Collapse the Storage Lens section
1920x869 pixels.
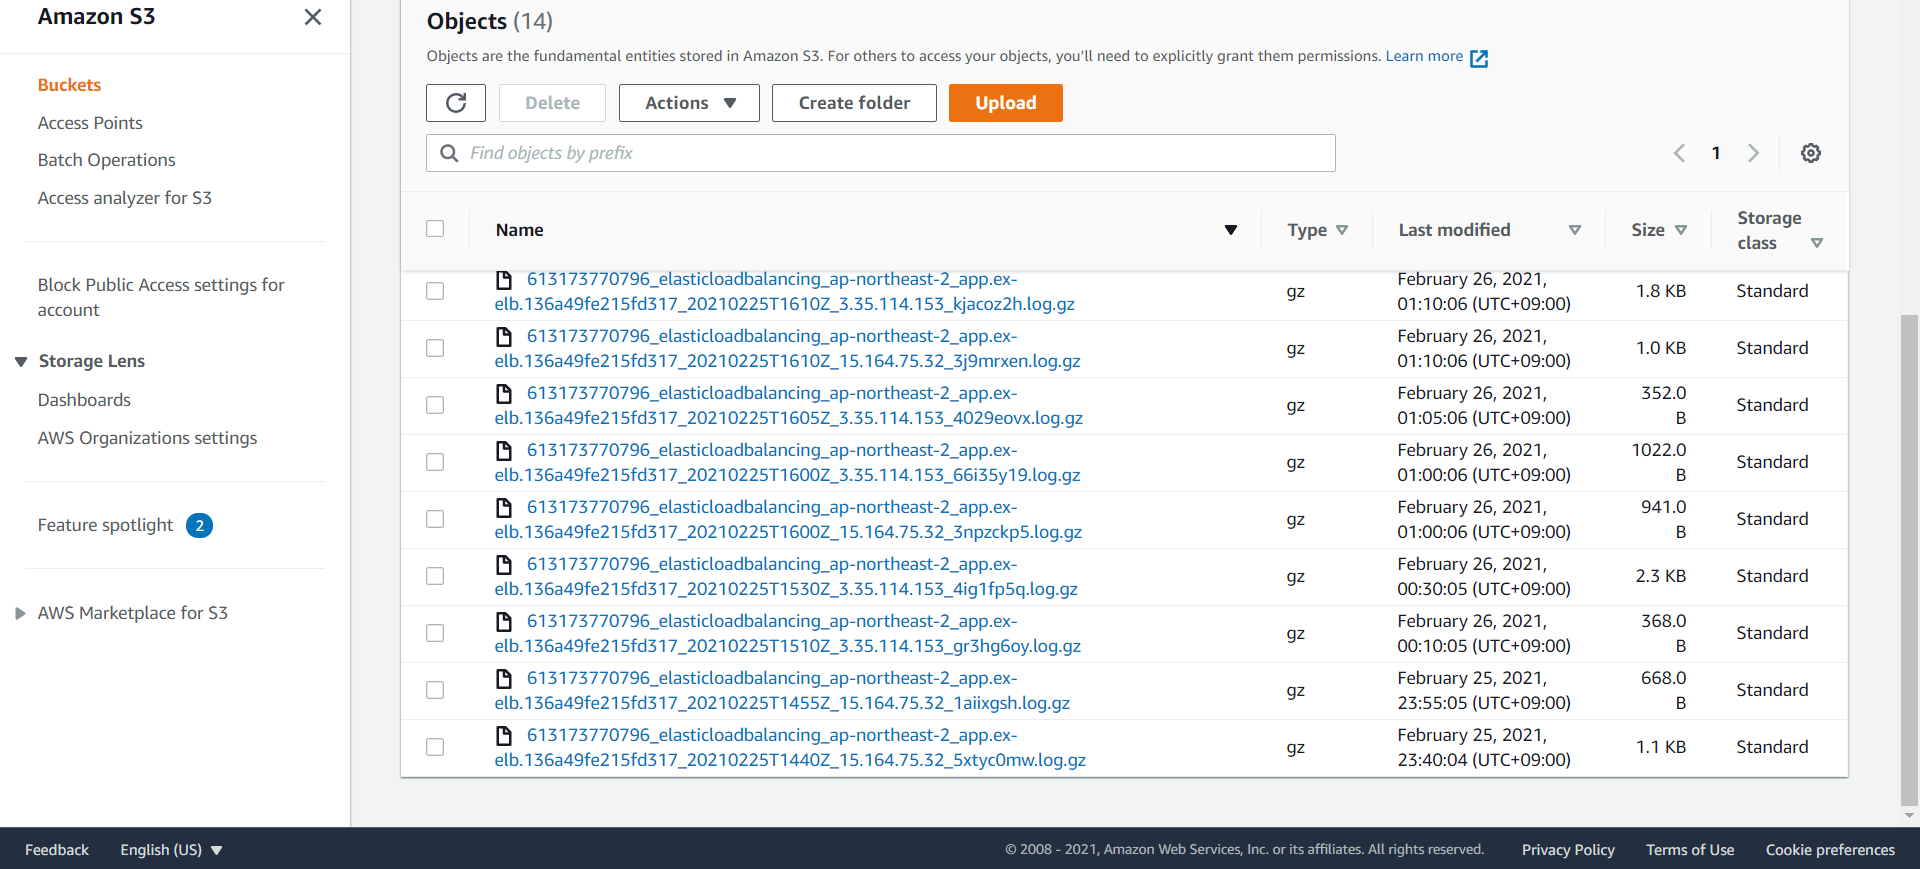(21, 362)
